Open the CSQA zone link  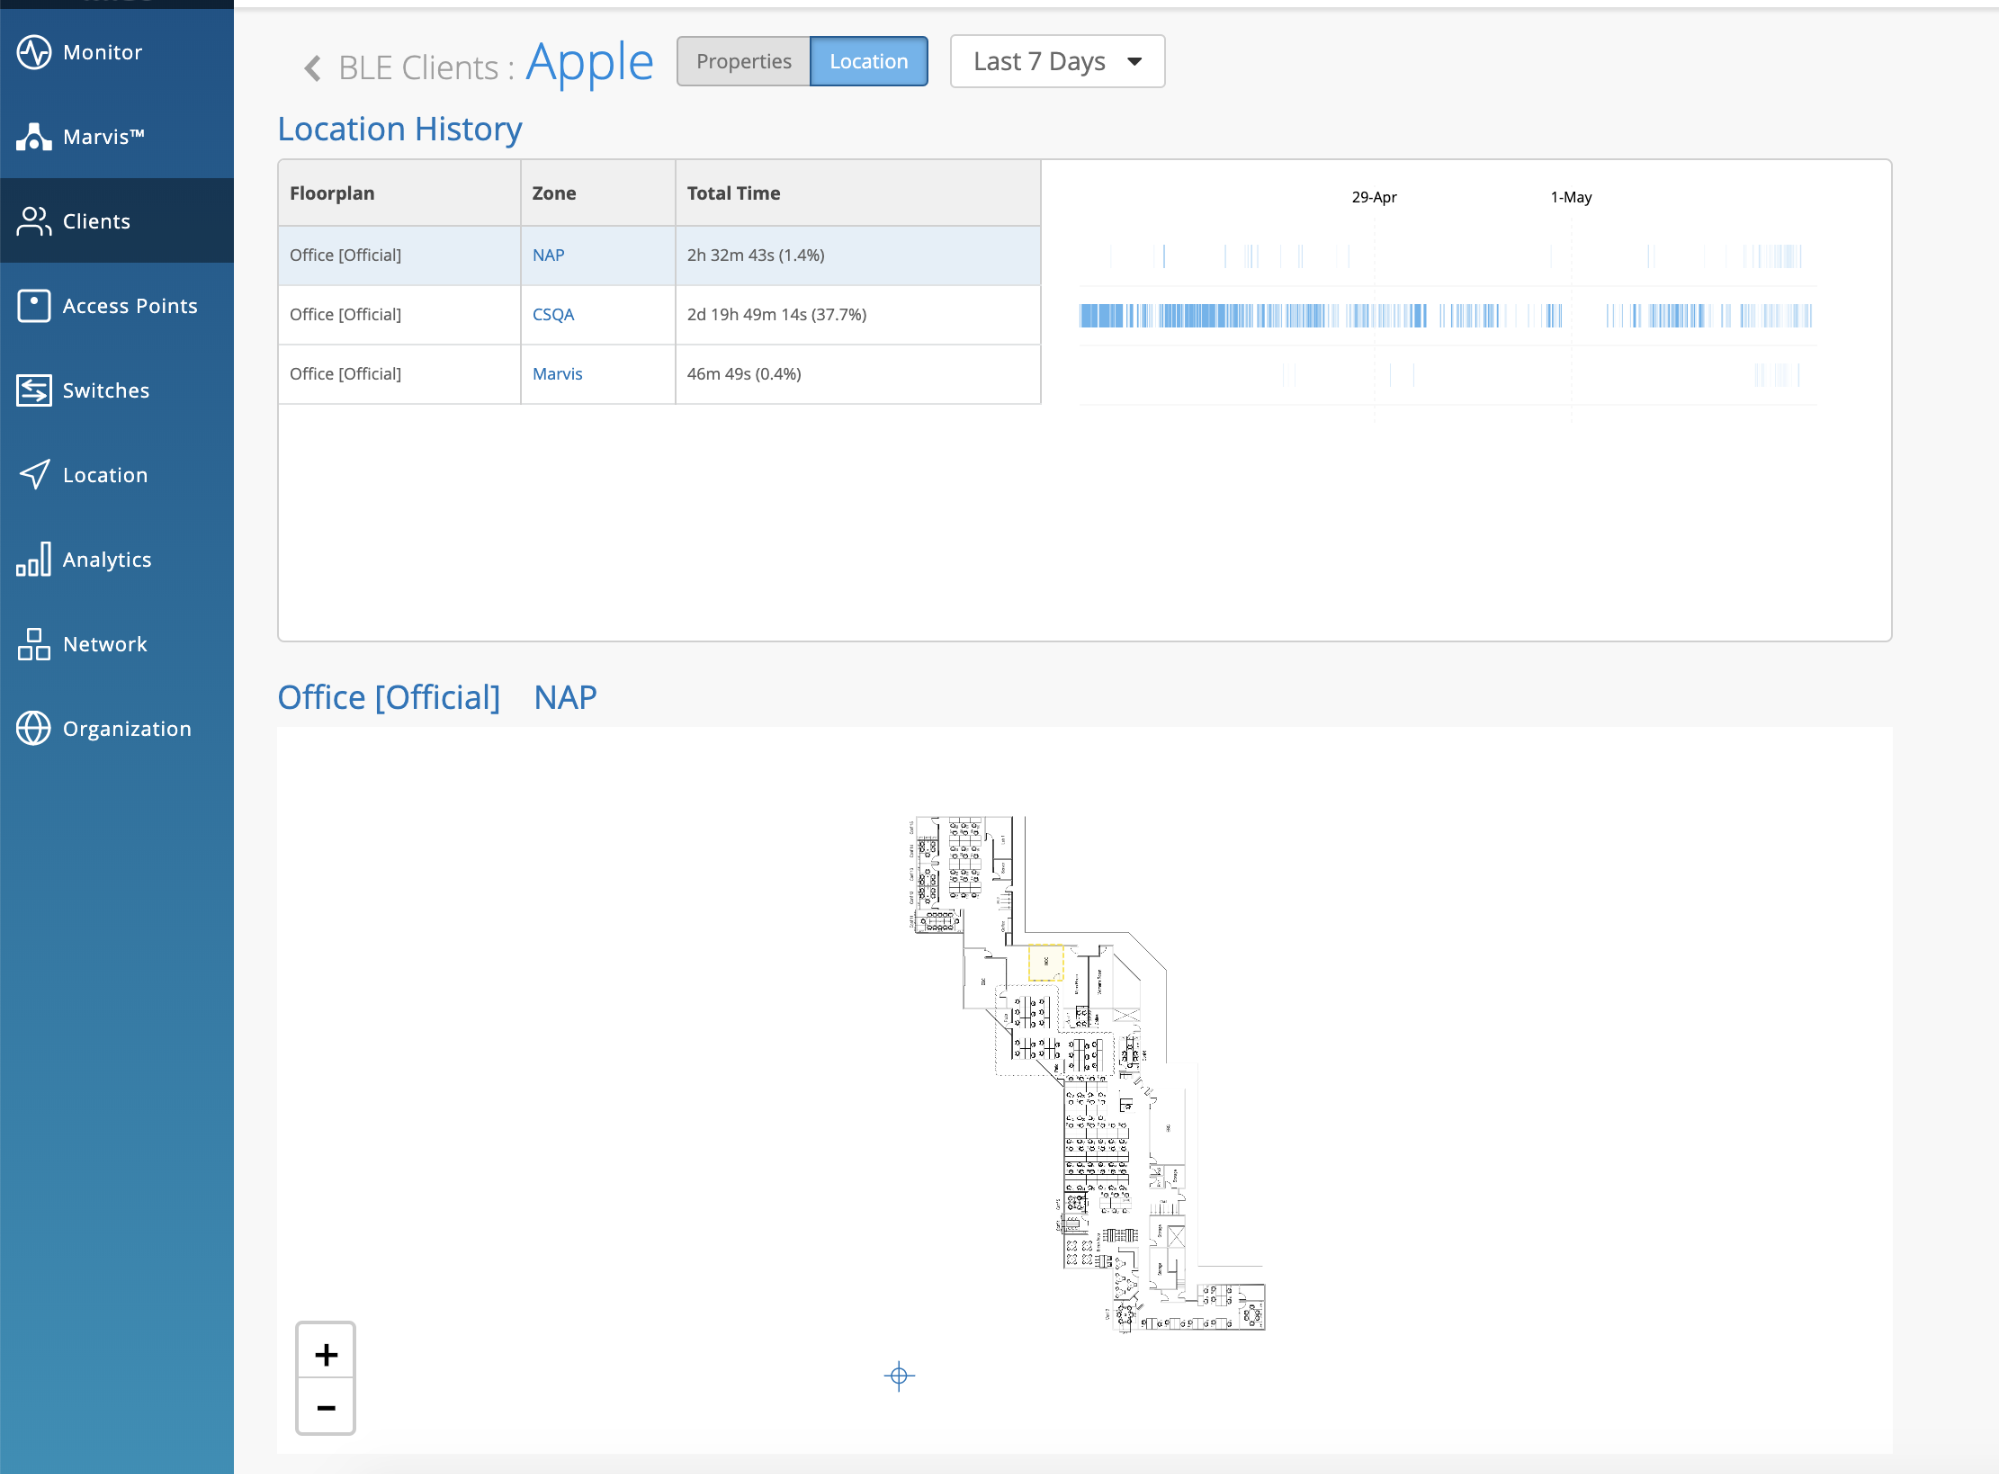point(553,314)
